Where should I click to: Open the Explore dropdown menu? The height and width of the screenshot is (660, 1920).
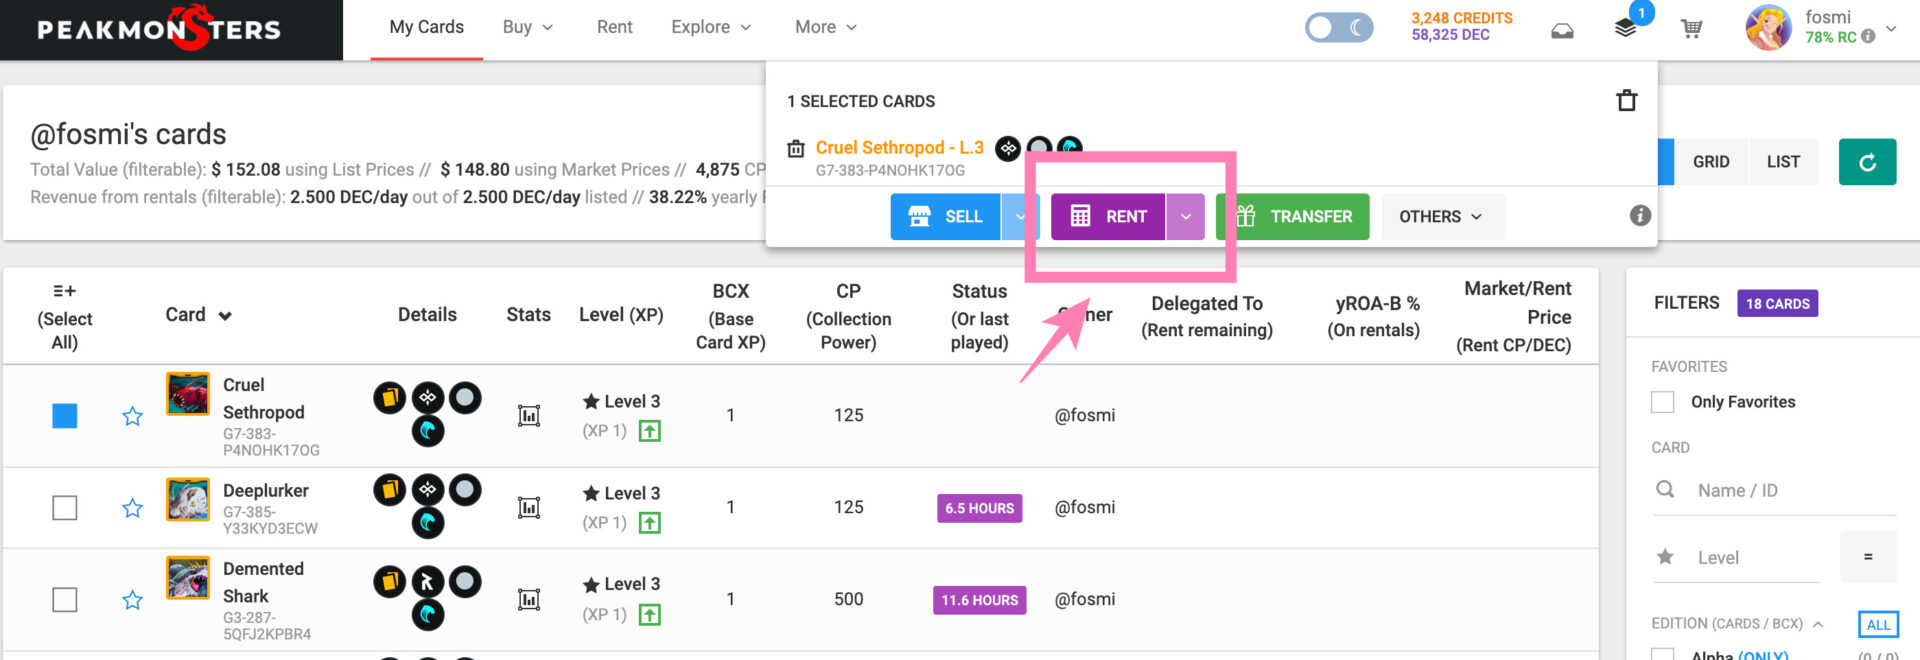(711, 27)
